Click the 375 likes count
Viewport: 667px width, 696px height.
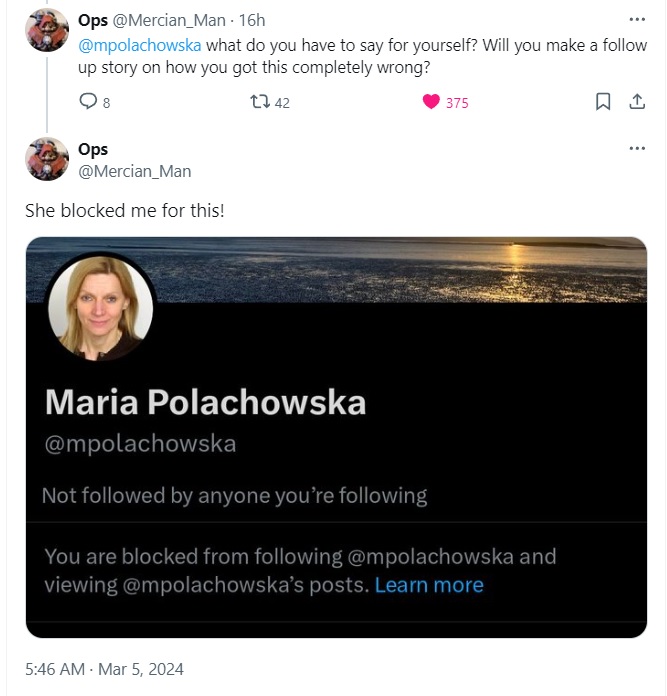pyautogui.click(x=457, y=103)
